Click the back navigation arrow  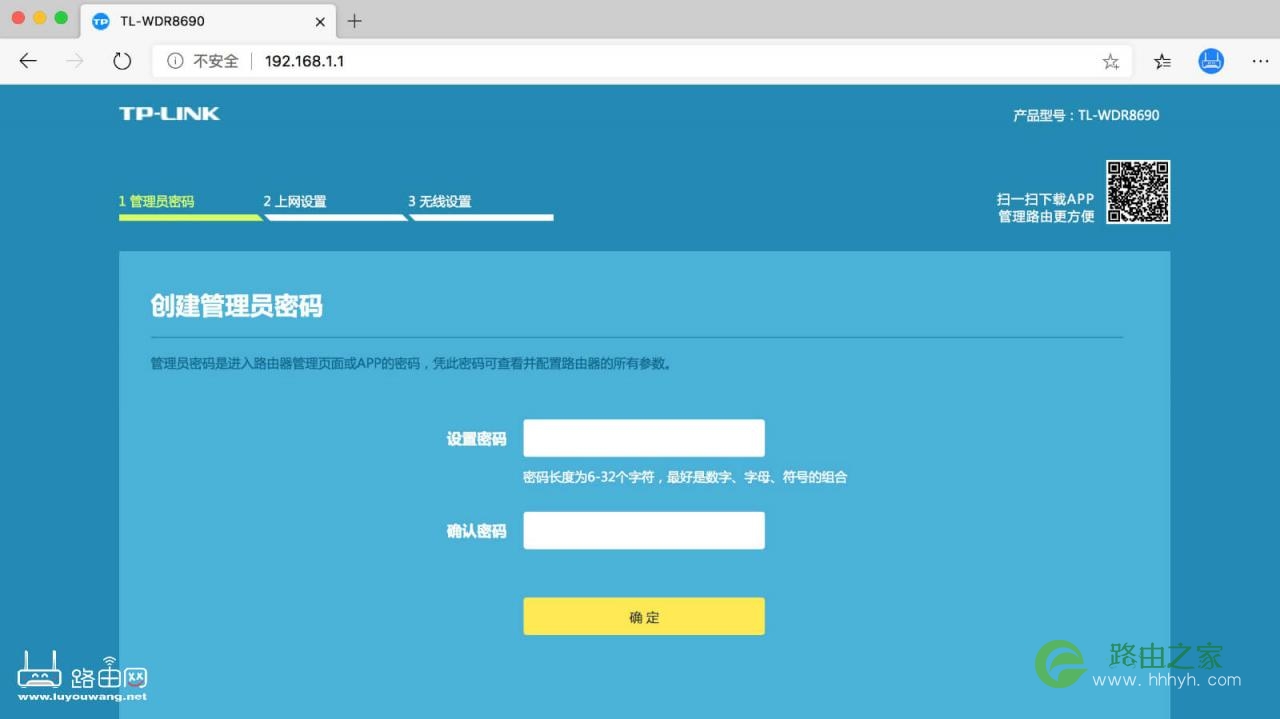tap(27, 60)
